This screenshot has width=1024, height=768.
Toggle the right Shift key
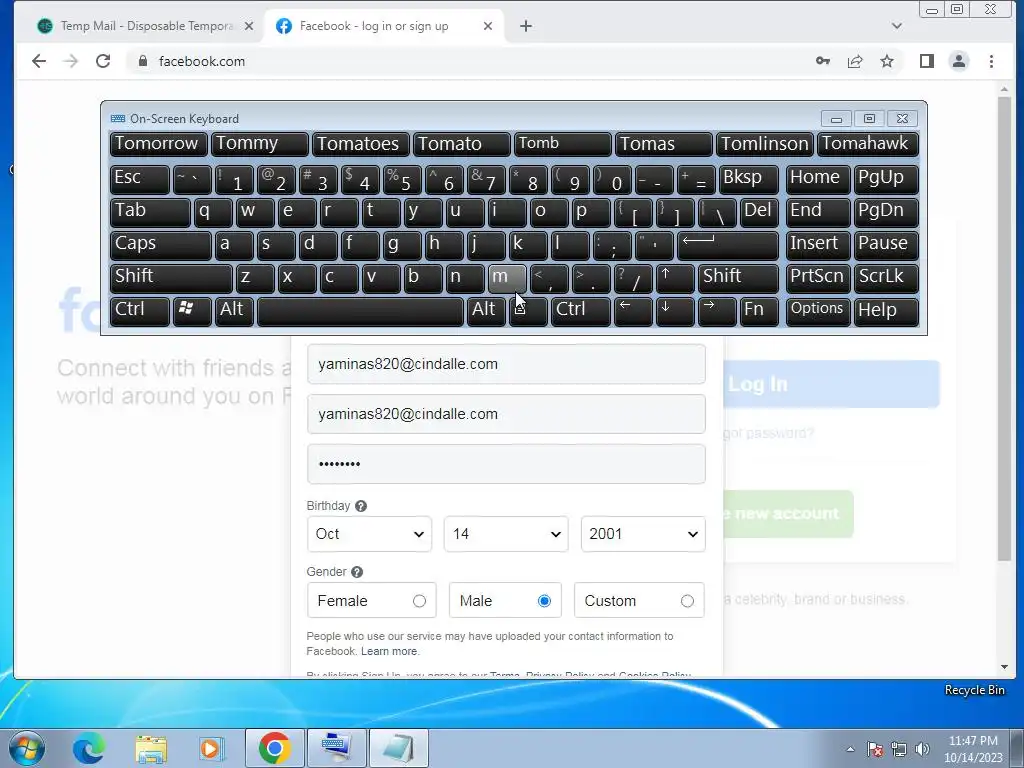click(x=738, y=278)
